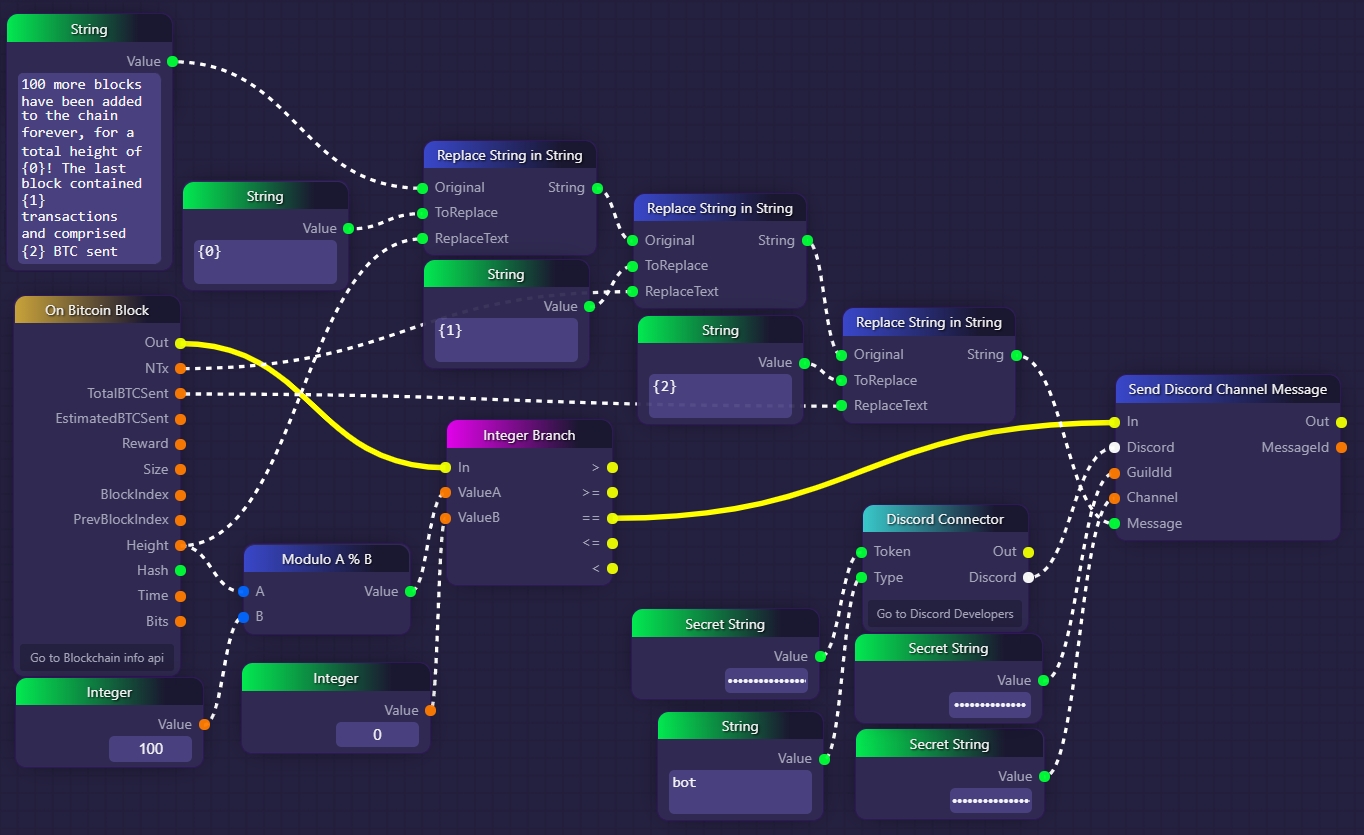Select the Modulo A % B node header

point(326,559)
